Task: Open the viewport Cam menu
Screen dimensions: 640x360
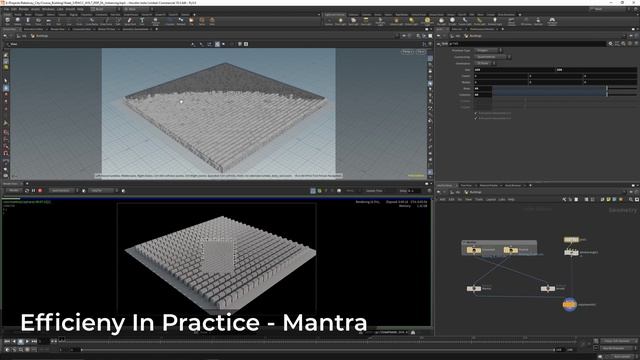Action: point(420,52)
